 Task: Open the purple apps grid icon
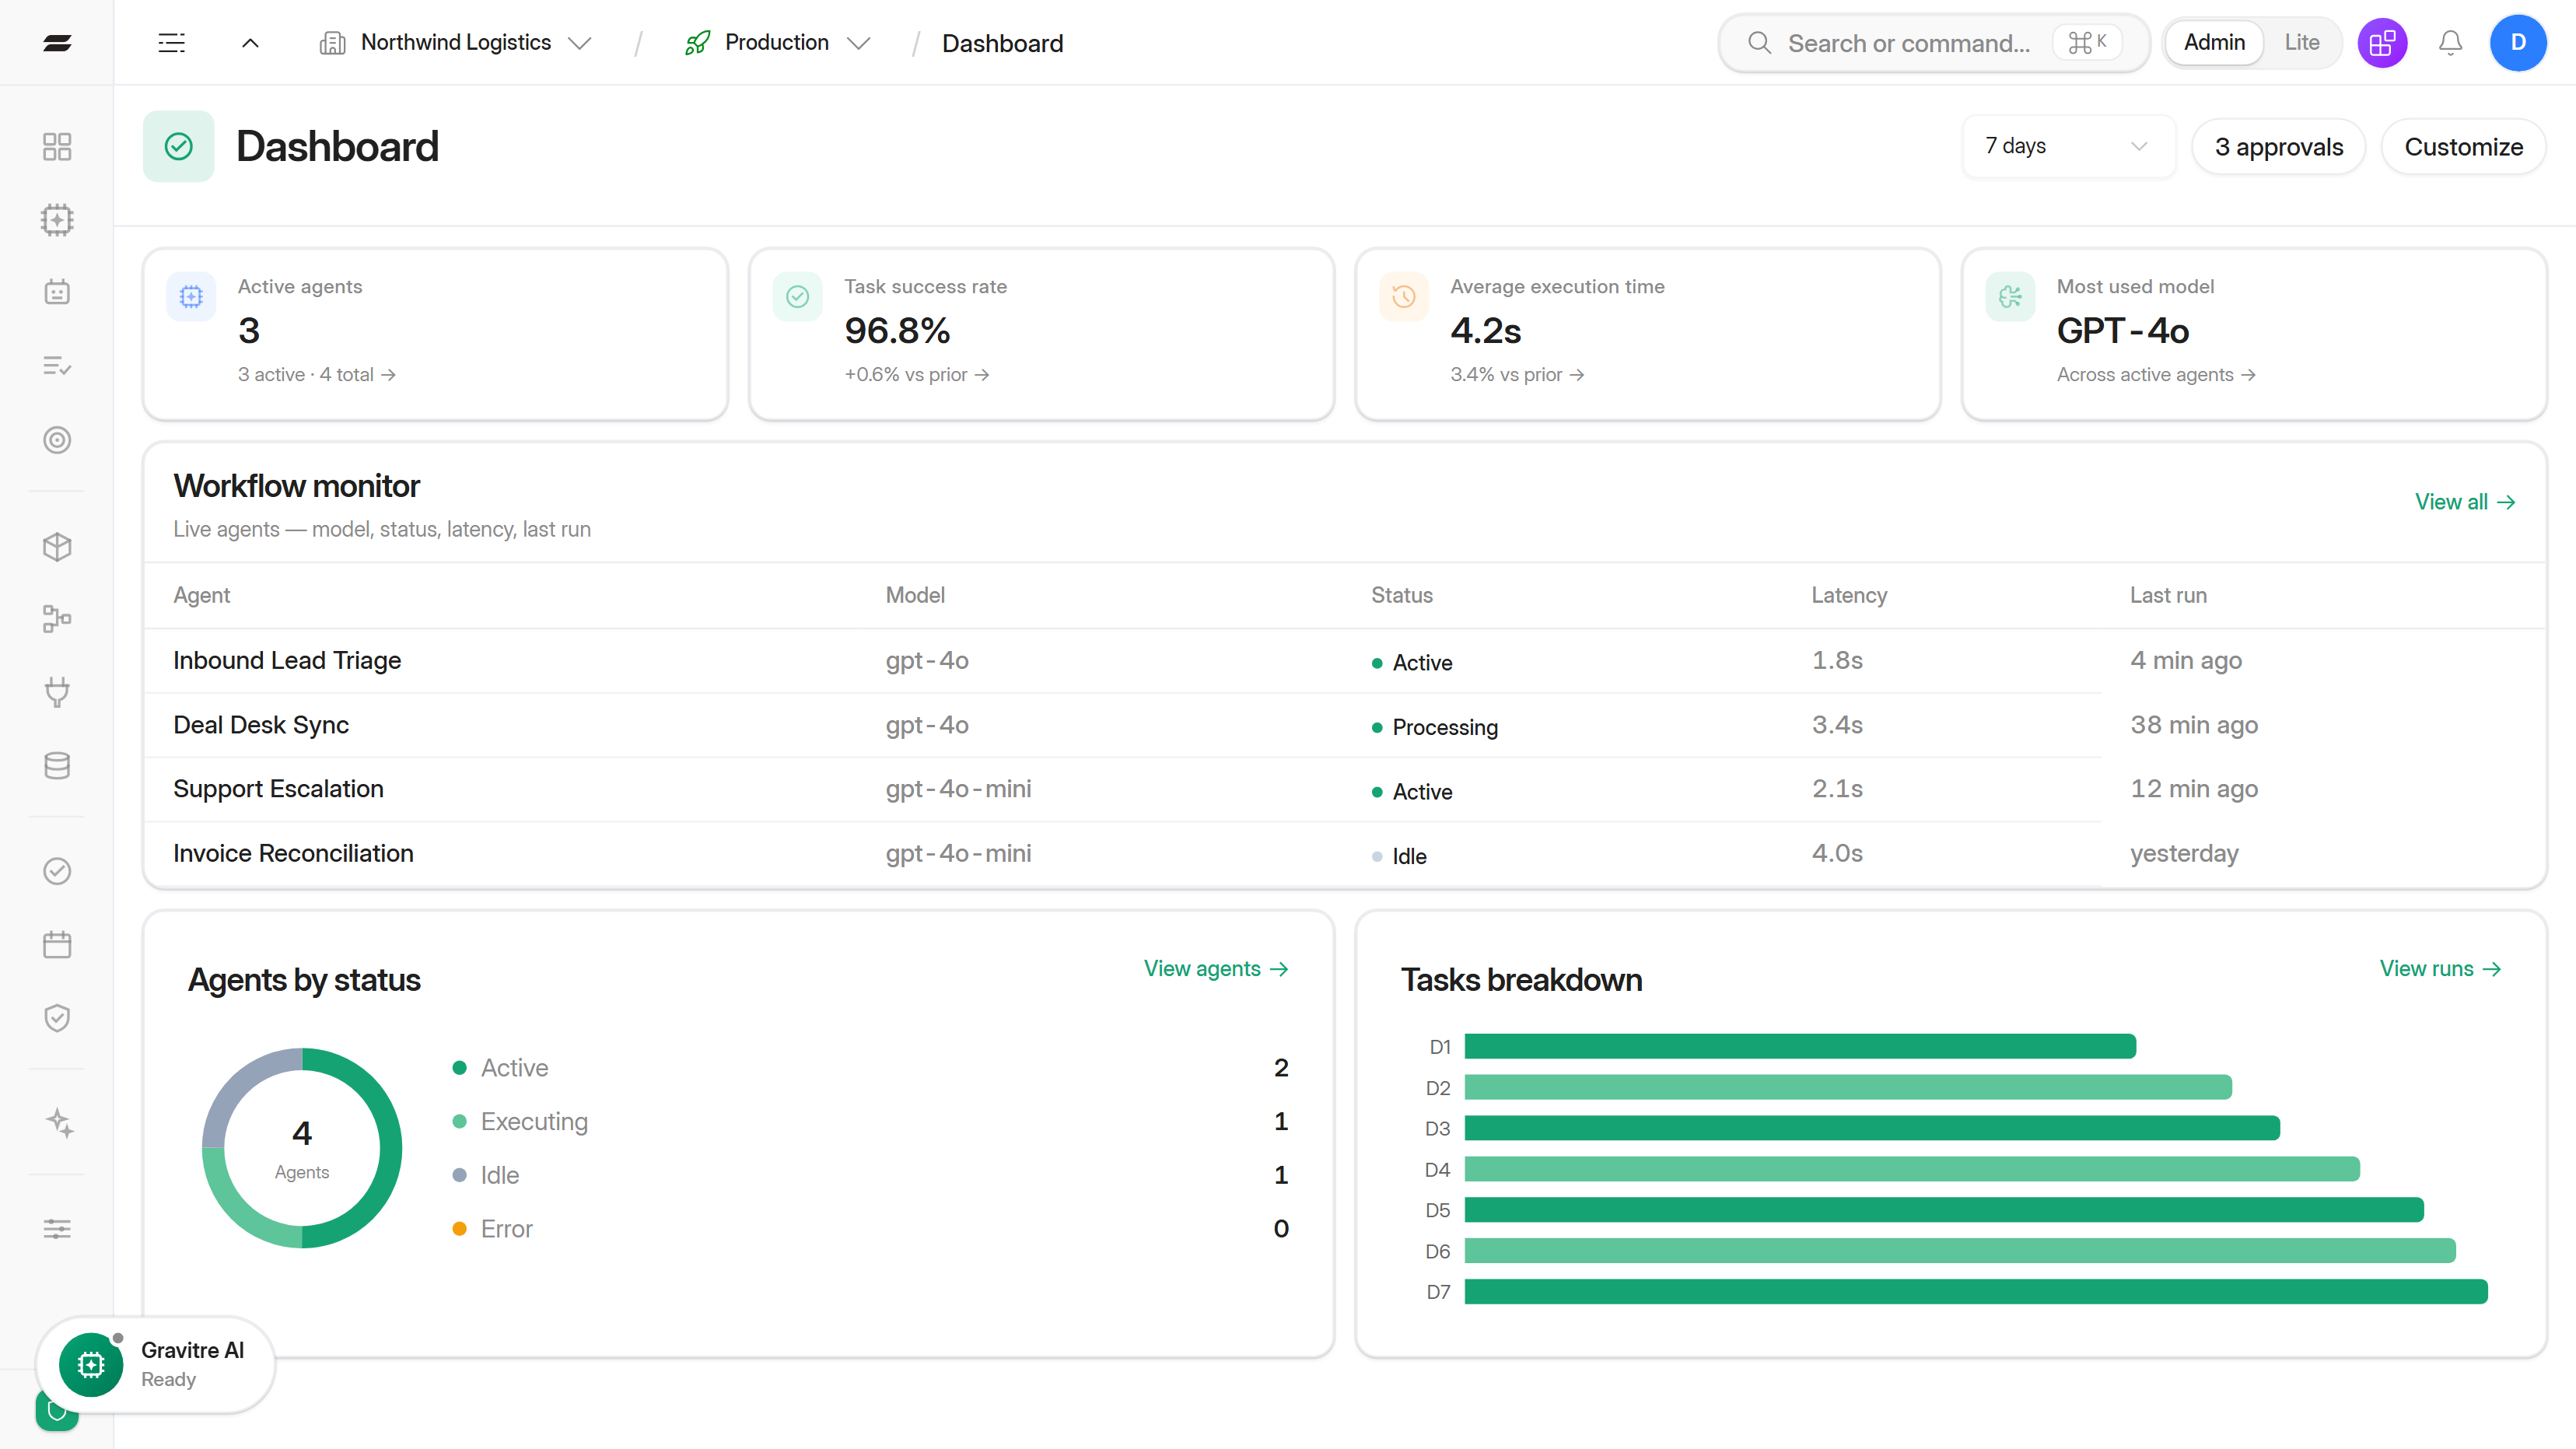[x=2382, y=43]
